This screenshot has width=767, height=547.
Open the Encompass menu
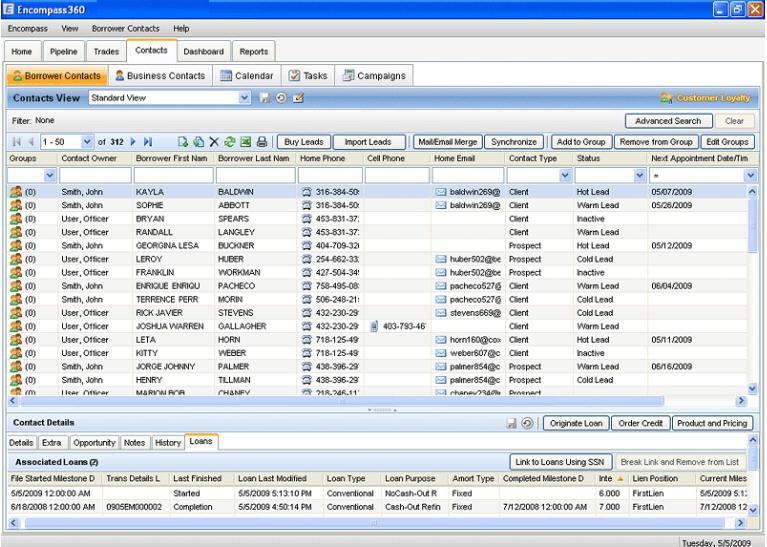[x=27, y=28]
